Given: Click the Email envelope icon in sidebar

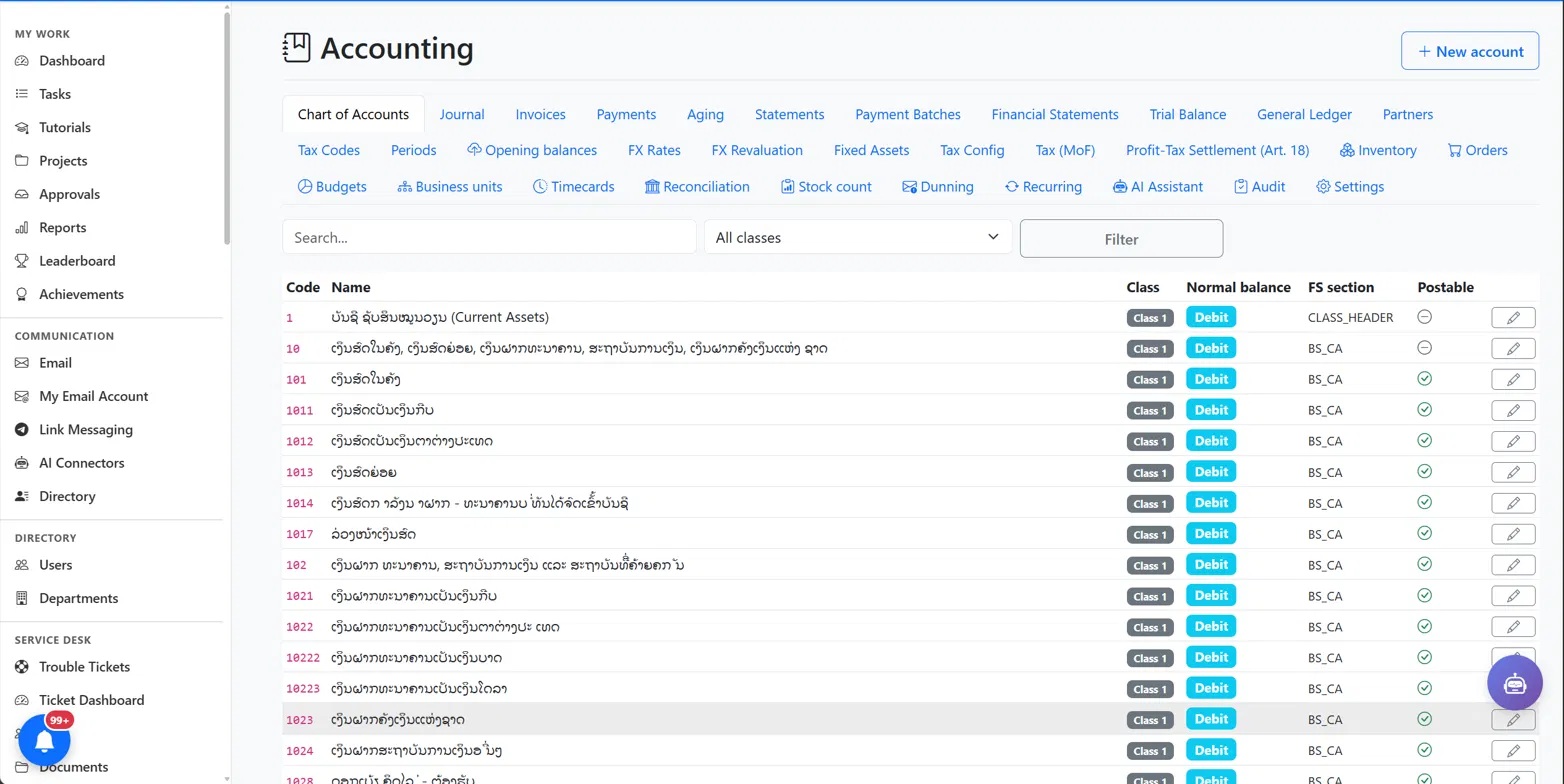Looking at the screenshot, I should (x=22, y=363).
